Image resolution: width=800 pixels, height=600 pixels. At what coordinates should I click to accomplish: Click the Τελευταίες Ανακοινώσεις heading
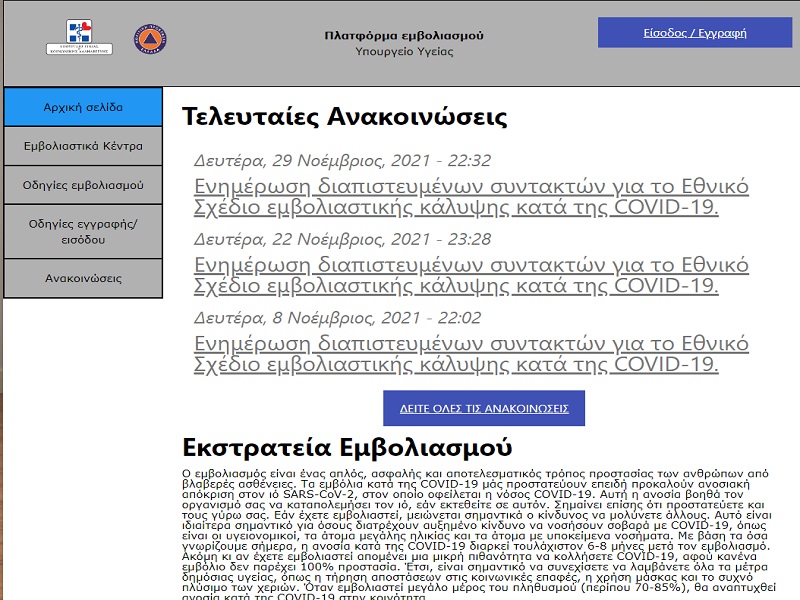coord(344,116)
